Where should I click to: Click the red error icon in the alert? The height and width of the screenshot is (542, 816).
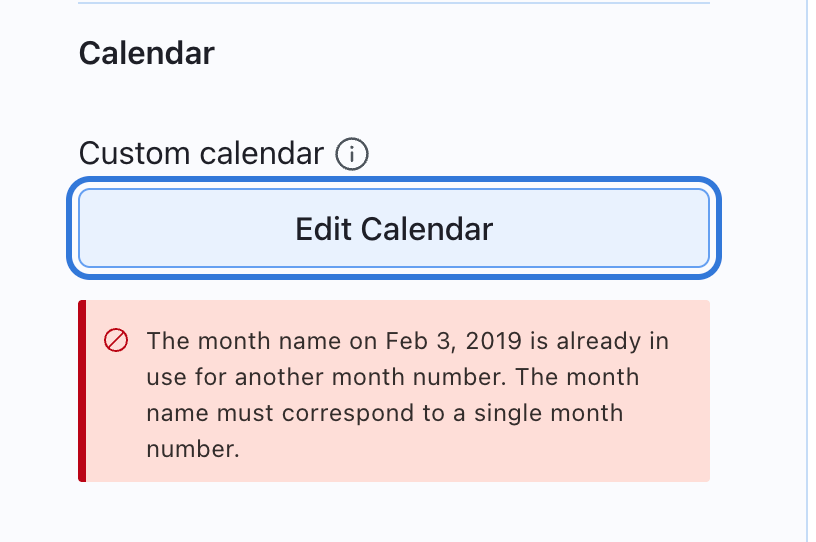click(116, 341)
